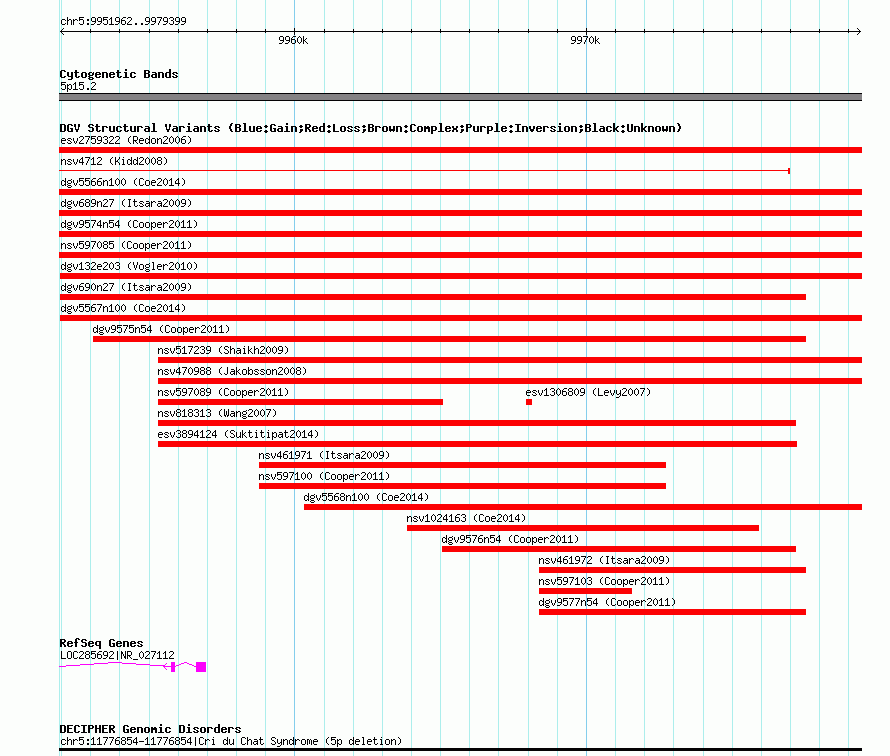This screenshot has width=890, height=756.
Task: Open the RefSeq Genes track title
Action: point(101,643)
